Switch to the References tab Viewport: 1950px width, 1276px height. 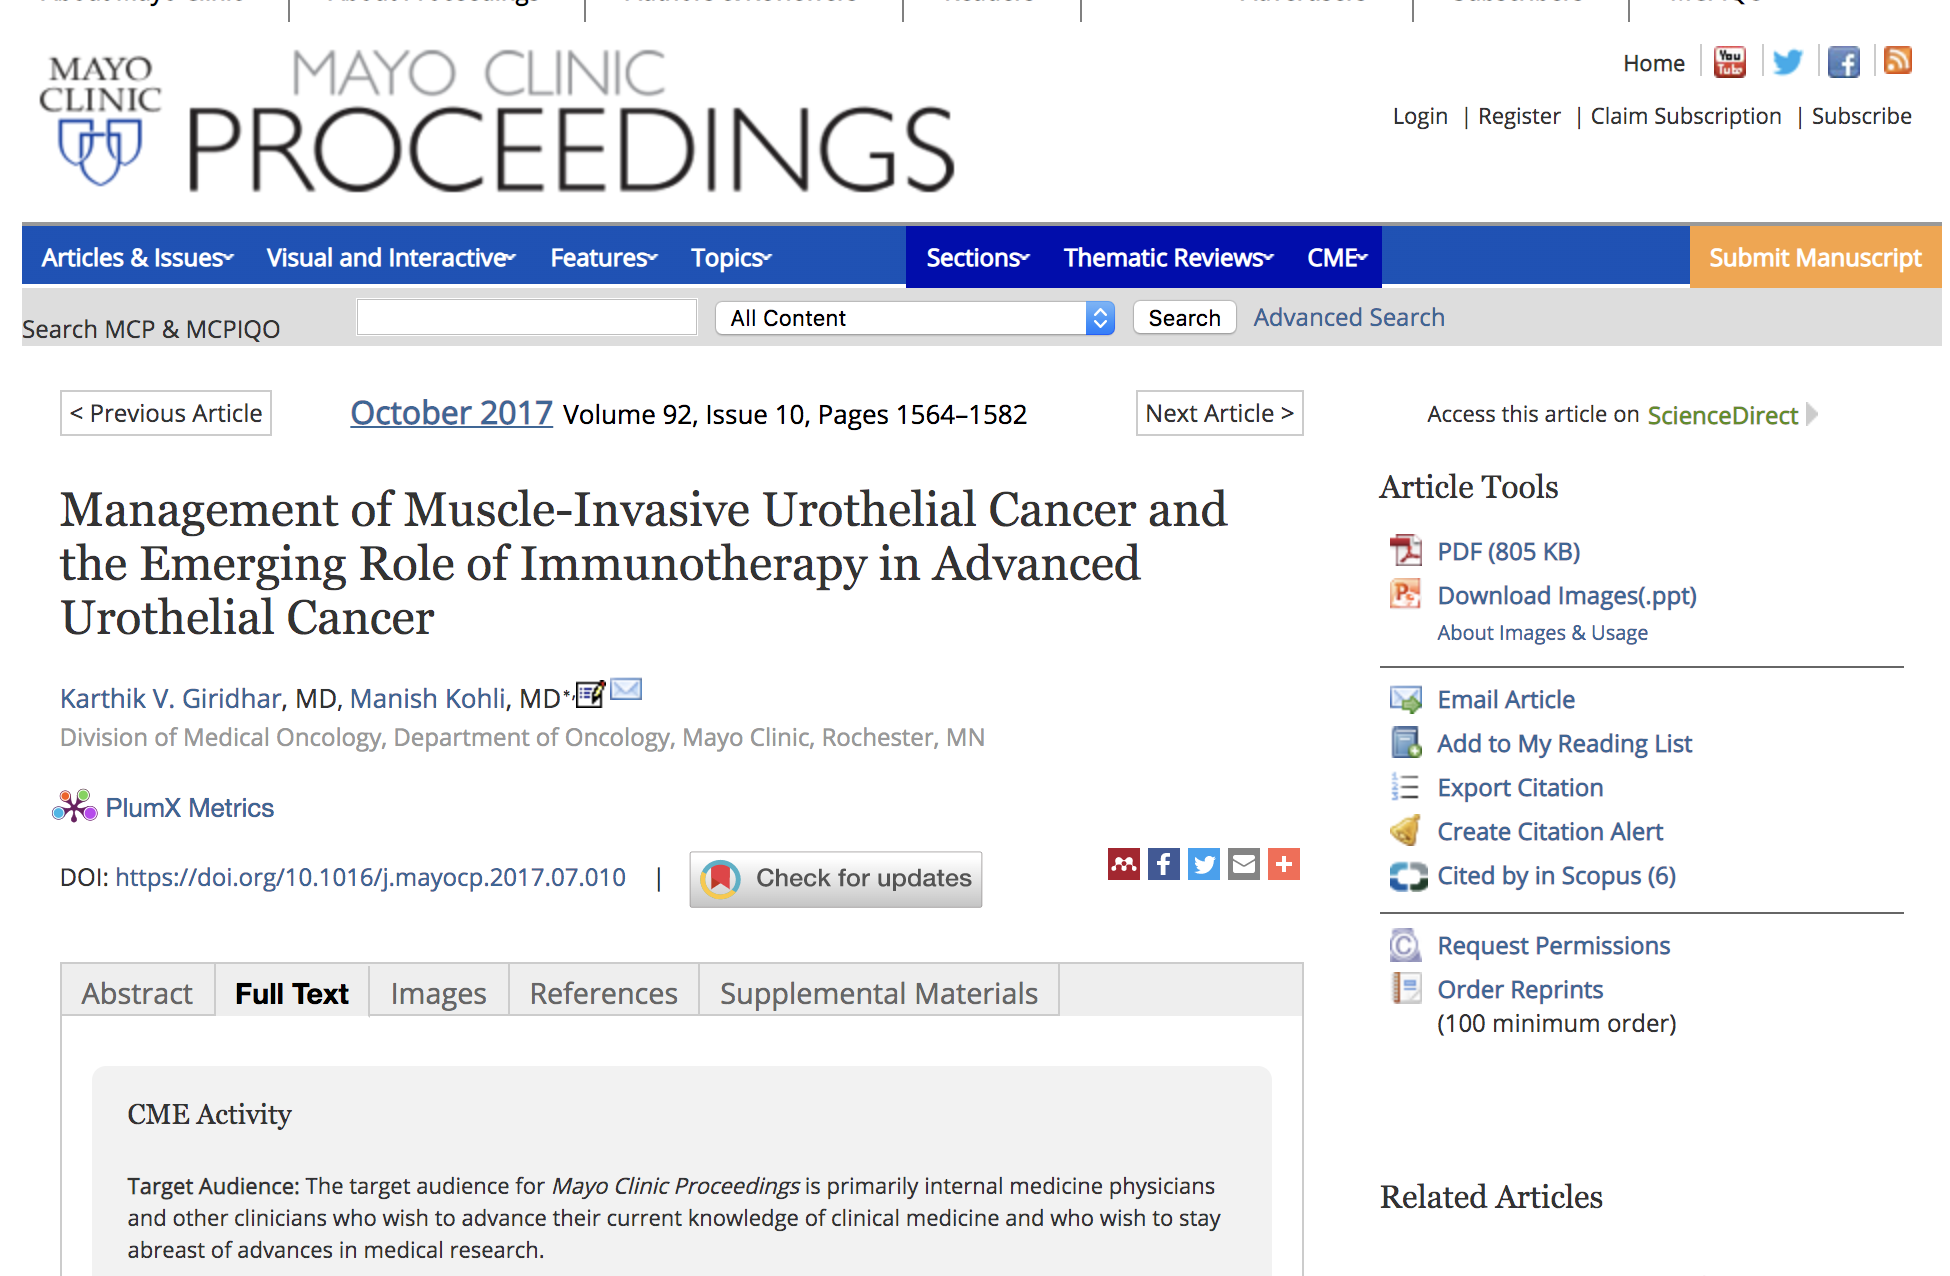pyautogui.click(x=604, y=993)
